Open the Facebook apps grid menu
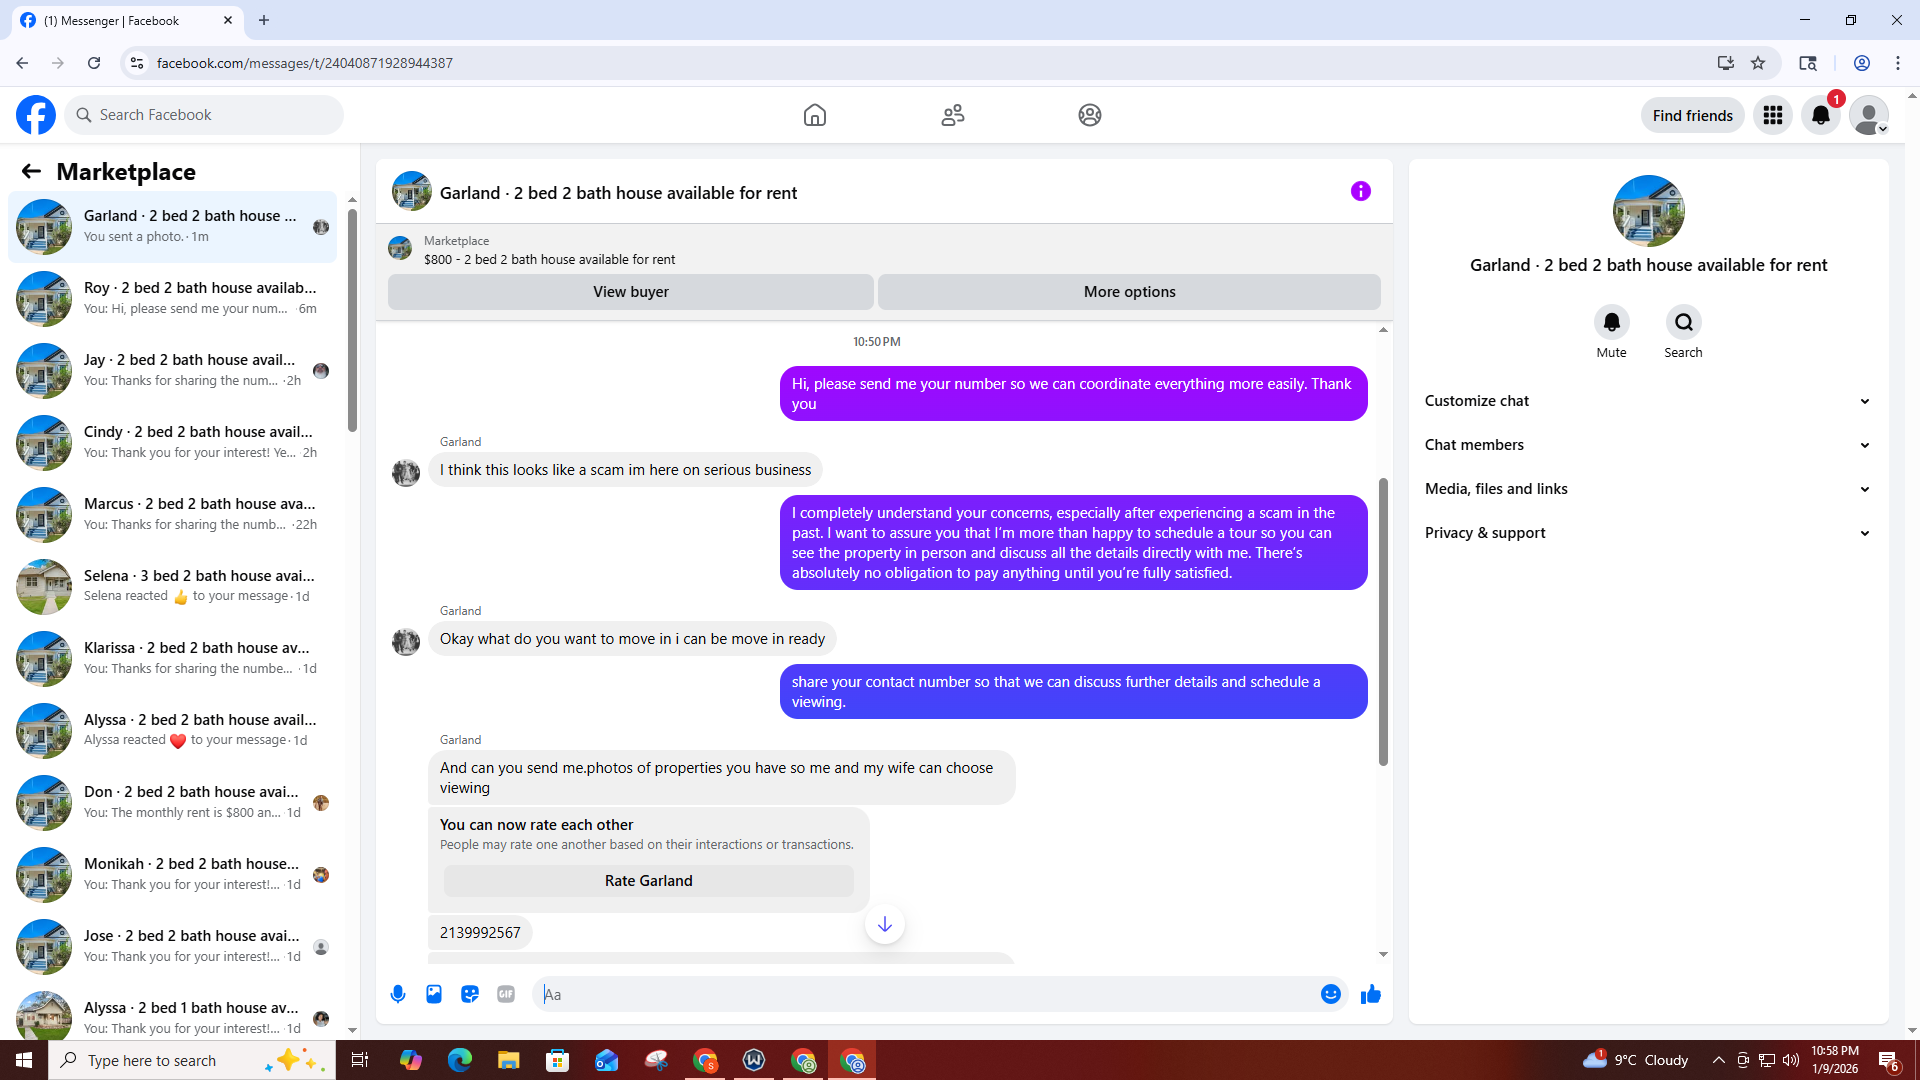Viewport: 1920px width, 1080px height. 1773,115
